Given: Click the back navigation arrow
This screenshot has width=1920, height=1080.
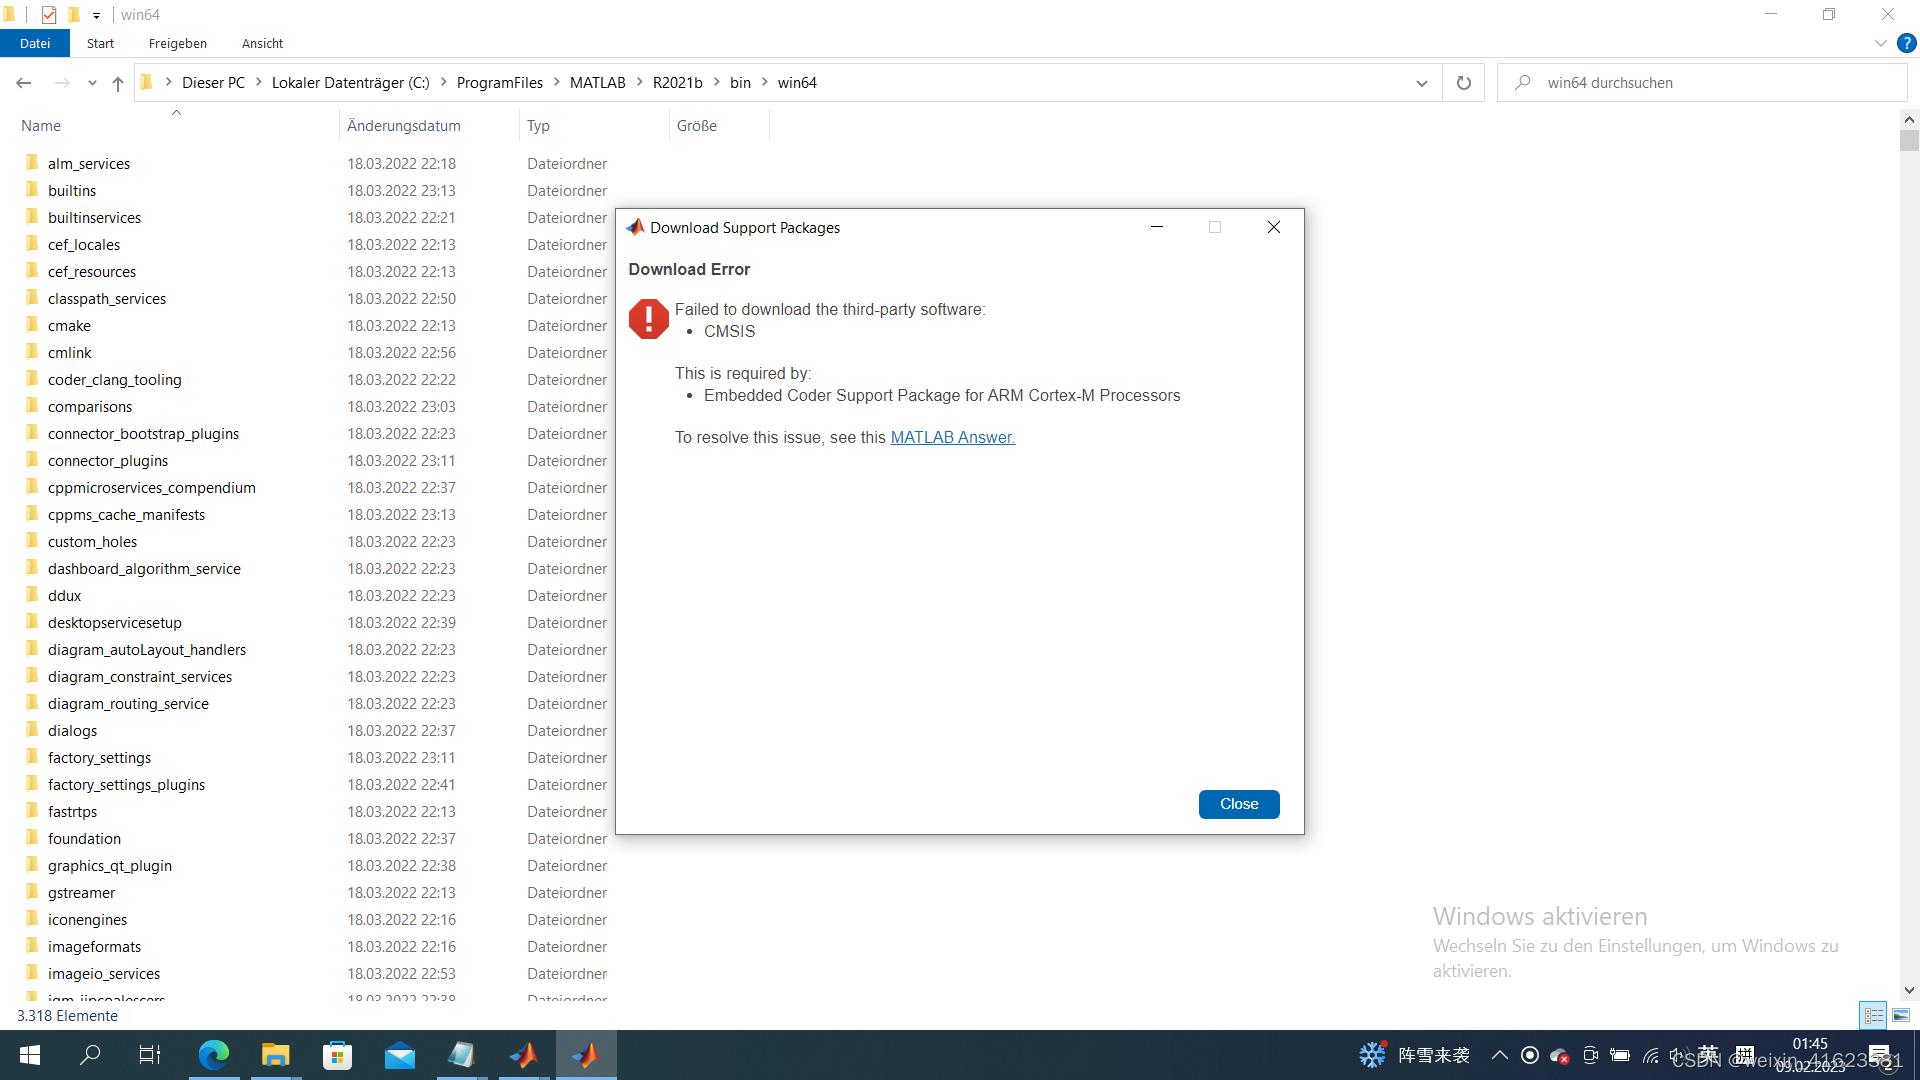Looking at the screenshot, I should (x=24, y=83).
